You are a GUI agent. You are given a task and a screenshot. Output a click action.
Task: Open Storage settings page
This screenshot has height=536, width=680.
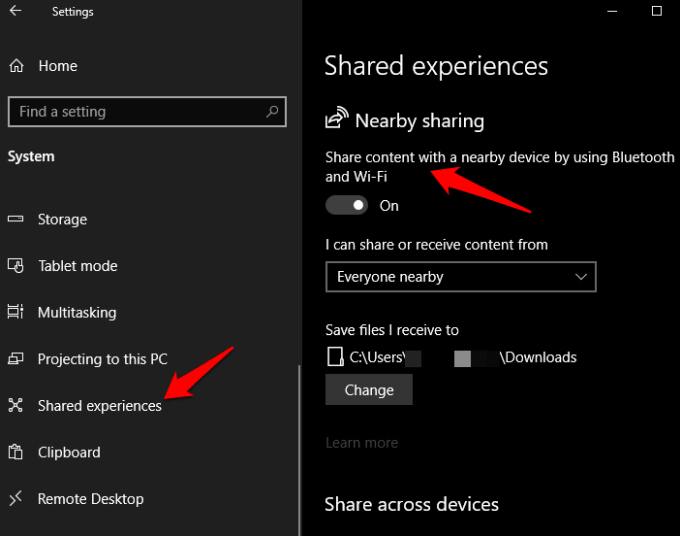62,220
